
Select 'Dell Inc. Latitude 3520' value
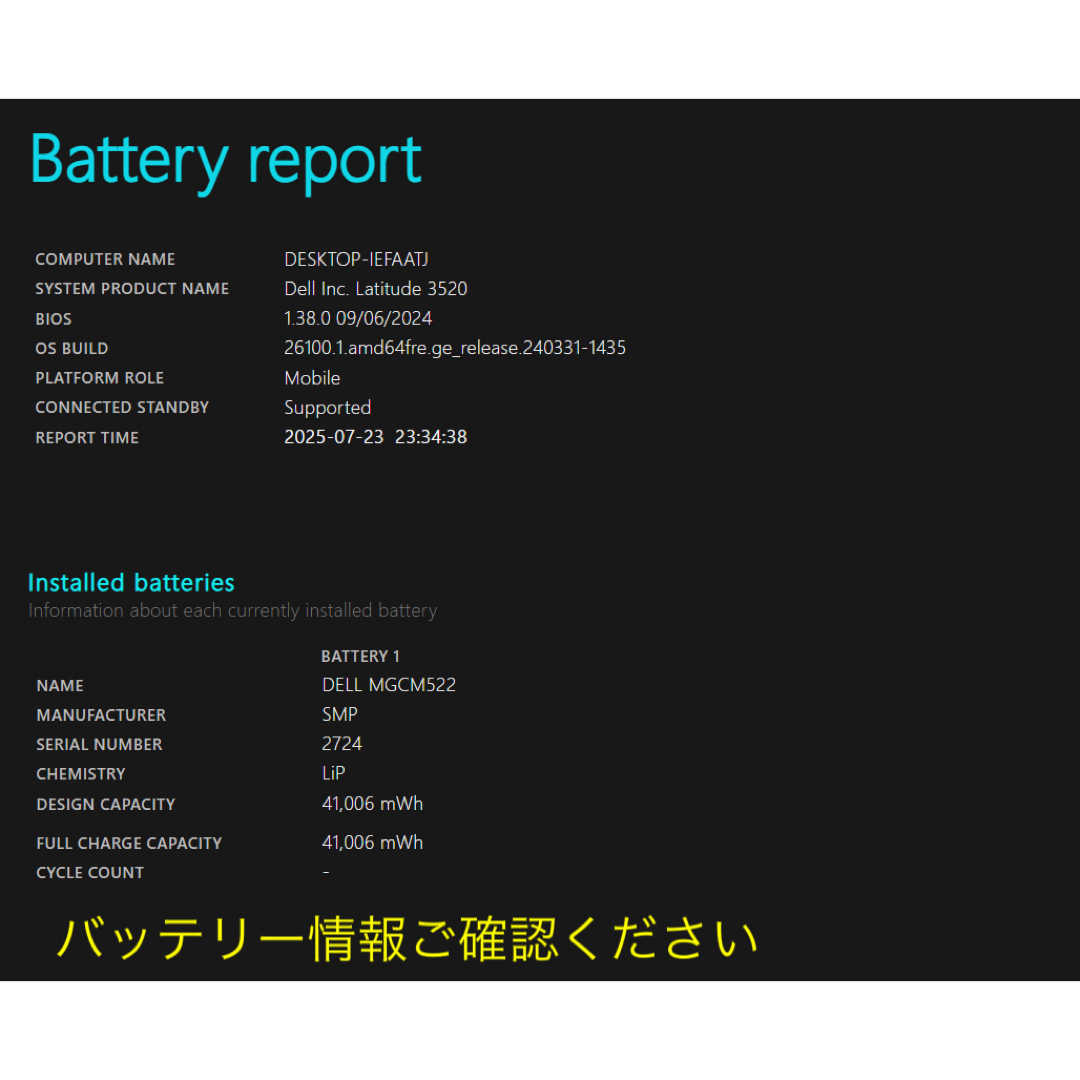(375, 289)
